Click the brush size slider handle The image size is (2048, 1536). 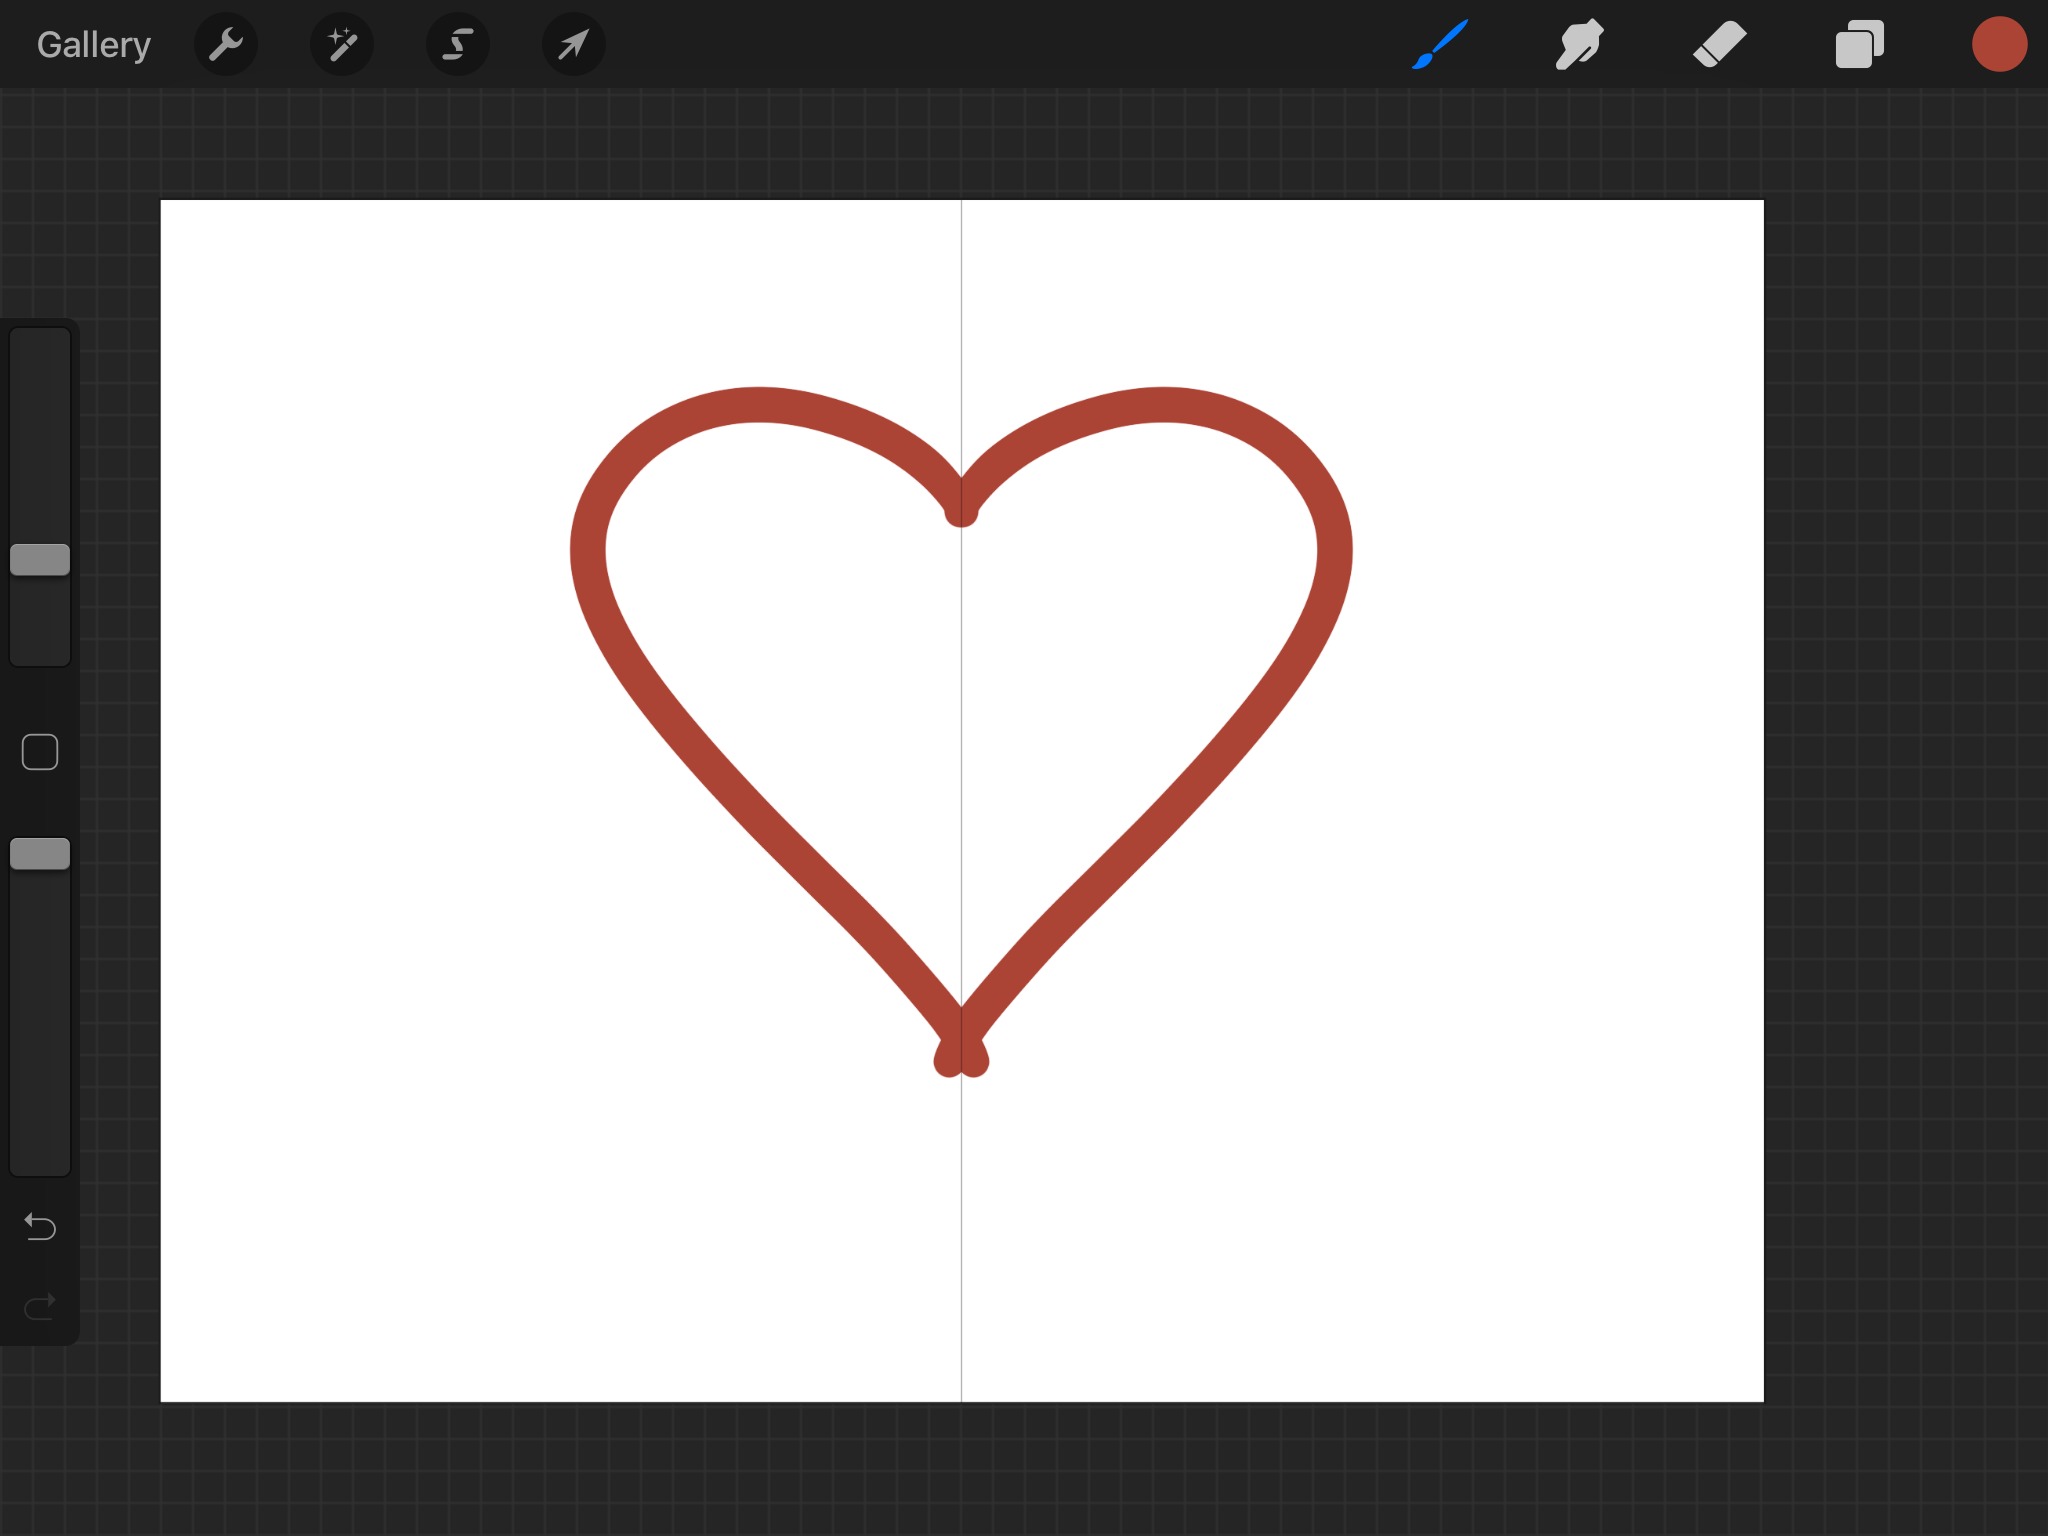click(40, 560)
